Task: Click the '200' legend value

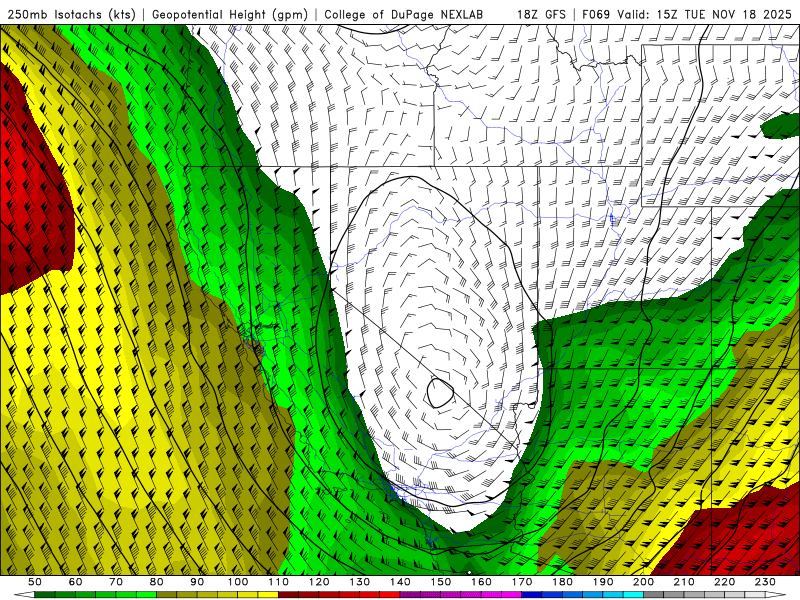Action: [x=643, y=582]
